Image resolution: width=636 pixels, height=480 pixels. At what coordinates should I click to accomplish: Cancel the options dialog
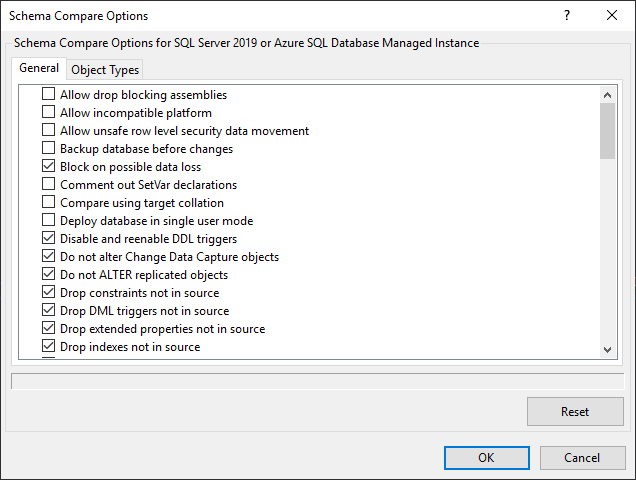[582, 457]
